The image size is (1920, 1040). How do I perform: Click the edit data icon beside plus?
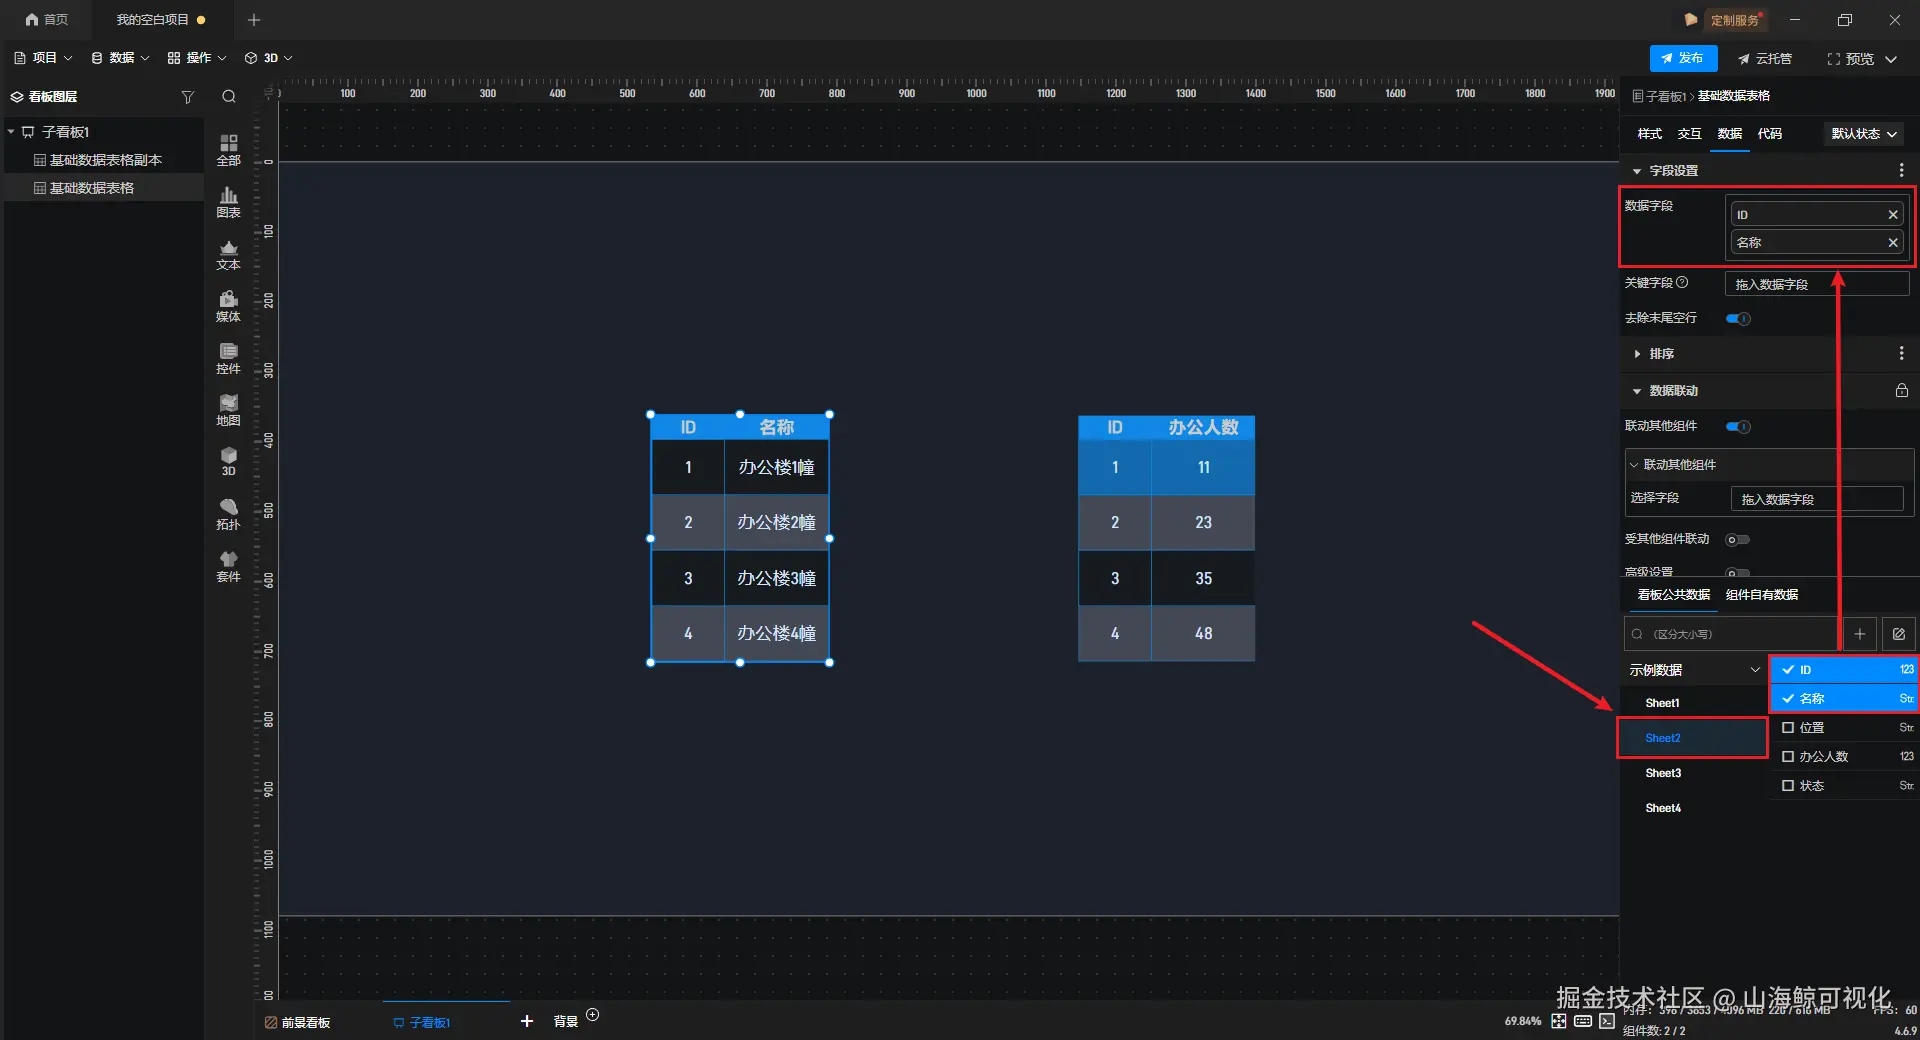pos(1899,634)
